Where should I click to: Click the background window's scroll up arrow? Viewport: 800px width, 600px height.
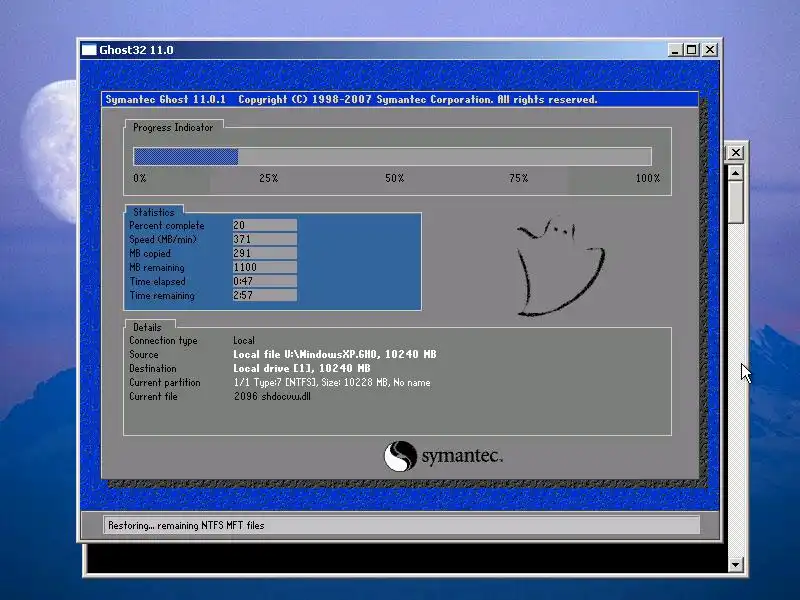[x=735, y=173]
